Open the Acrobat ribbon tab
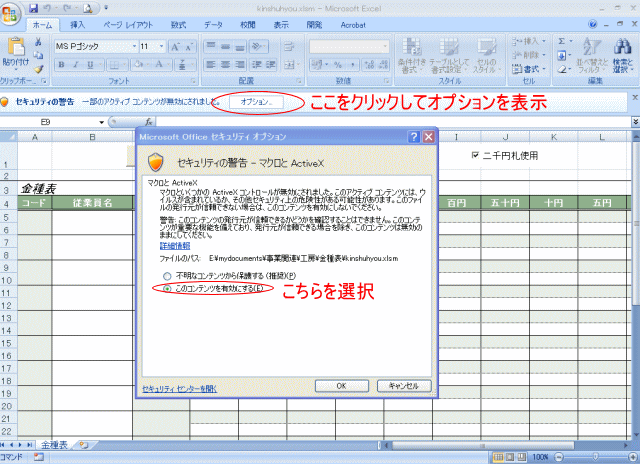 pyautogui.click(x=353, y=25)
